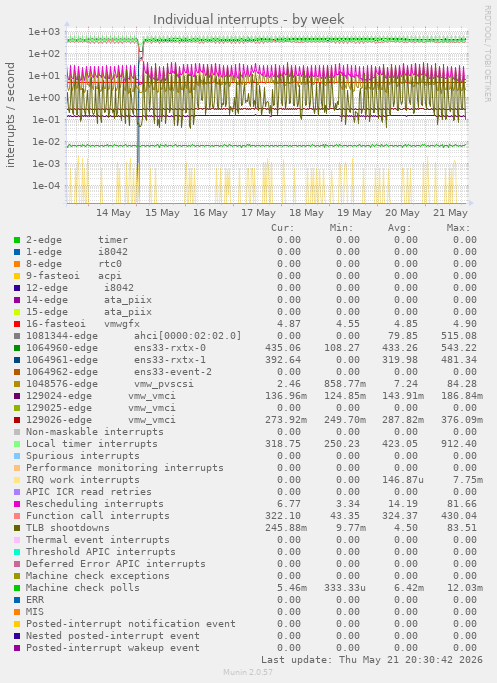Click the gray ahci legend color square
This screenshot has width=497, height=683.
click(x=17, y=336)
